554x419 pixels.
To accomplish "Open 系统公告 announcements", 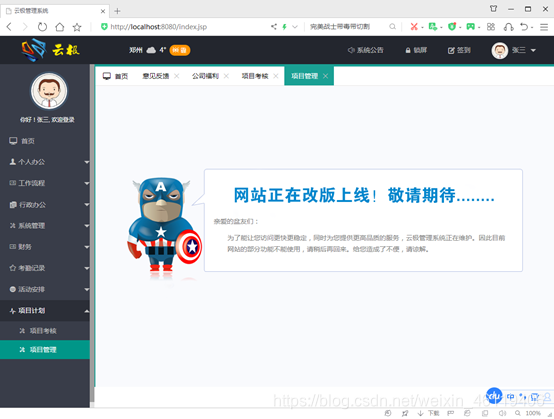I will point(366,50).
